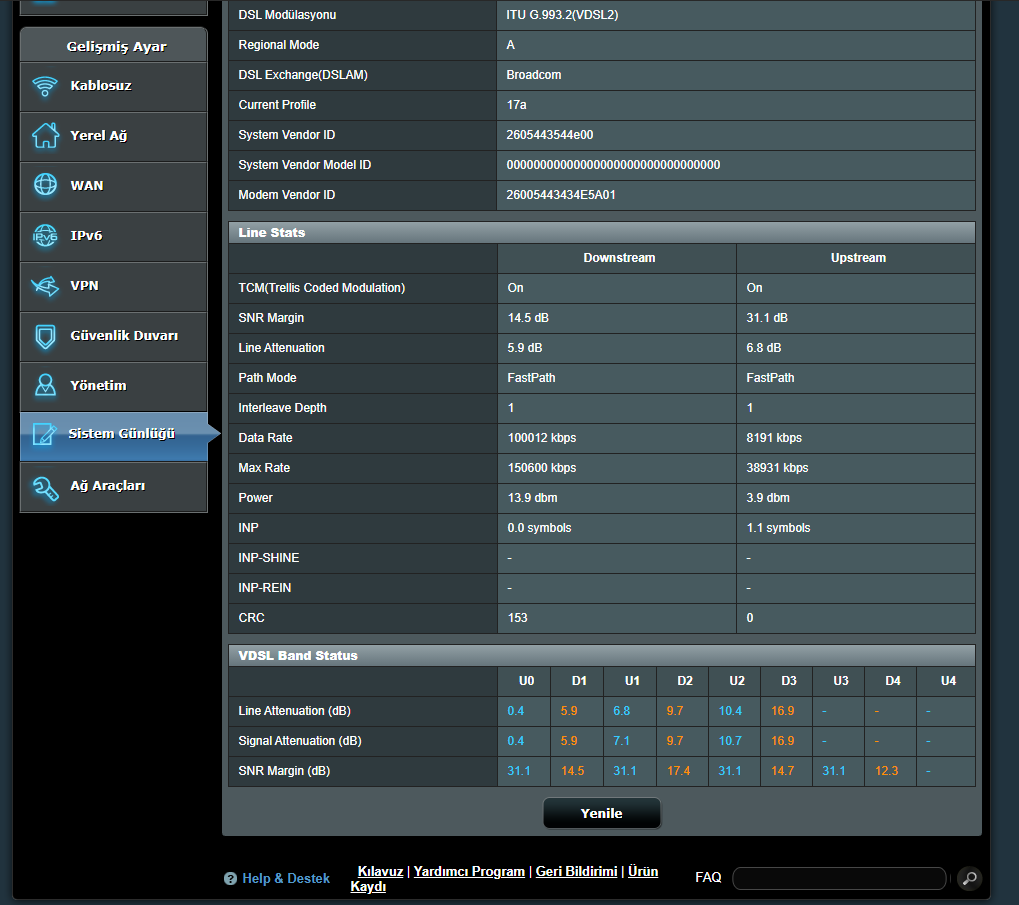Image resolution: width=1019 pixels, height=905 pixels.
Task: Click the Downstream column header
Action: pos(619,258)
